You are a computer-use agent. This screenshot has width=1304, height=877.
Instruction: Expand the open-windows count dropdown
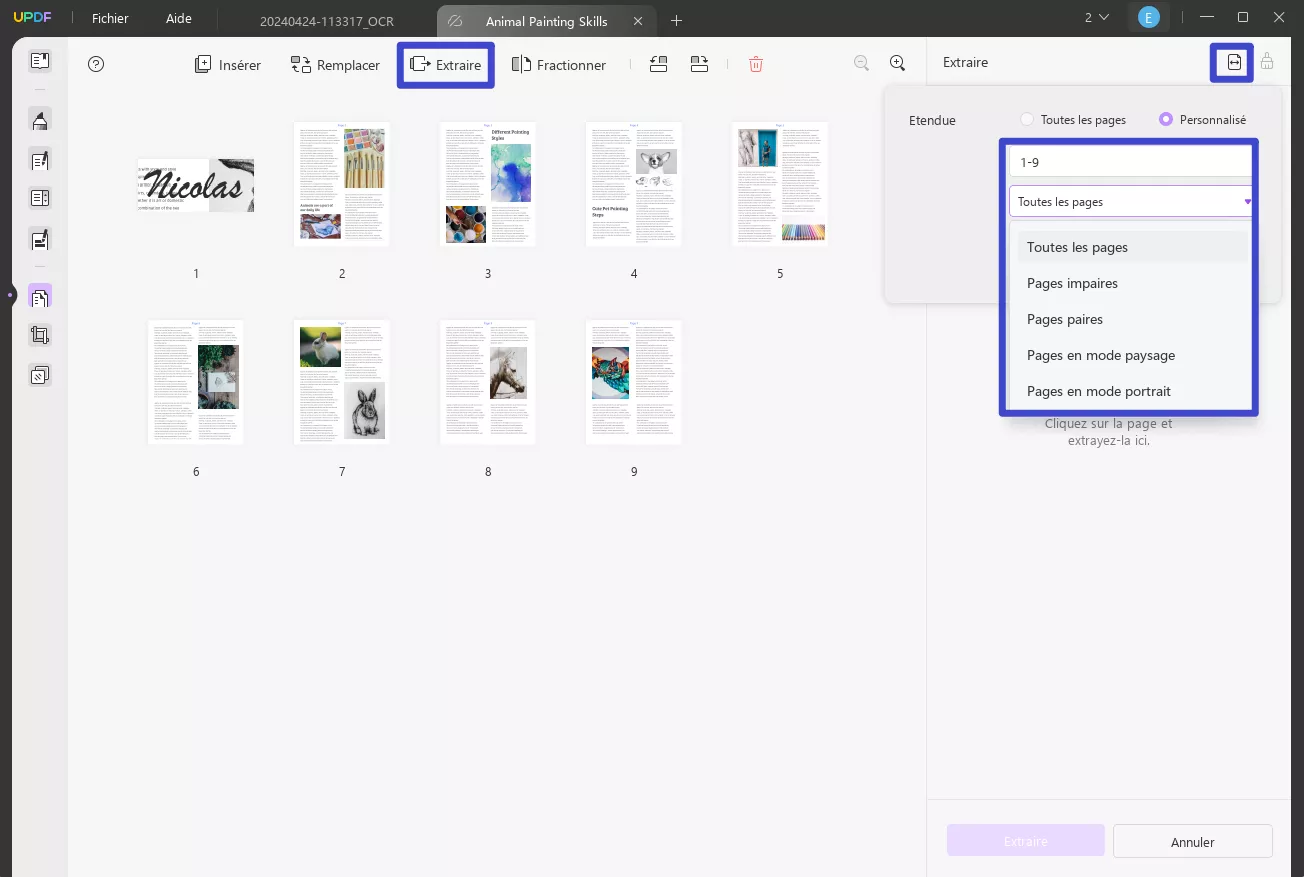[1097, 17]
